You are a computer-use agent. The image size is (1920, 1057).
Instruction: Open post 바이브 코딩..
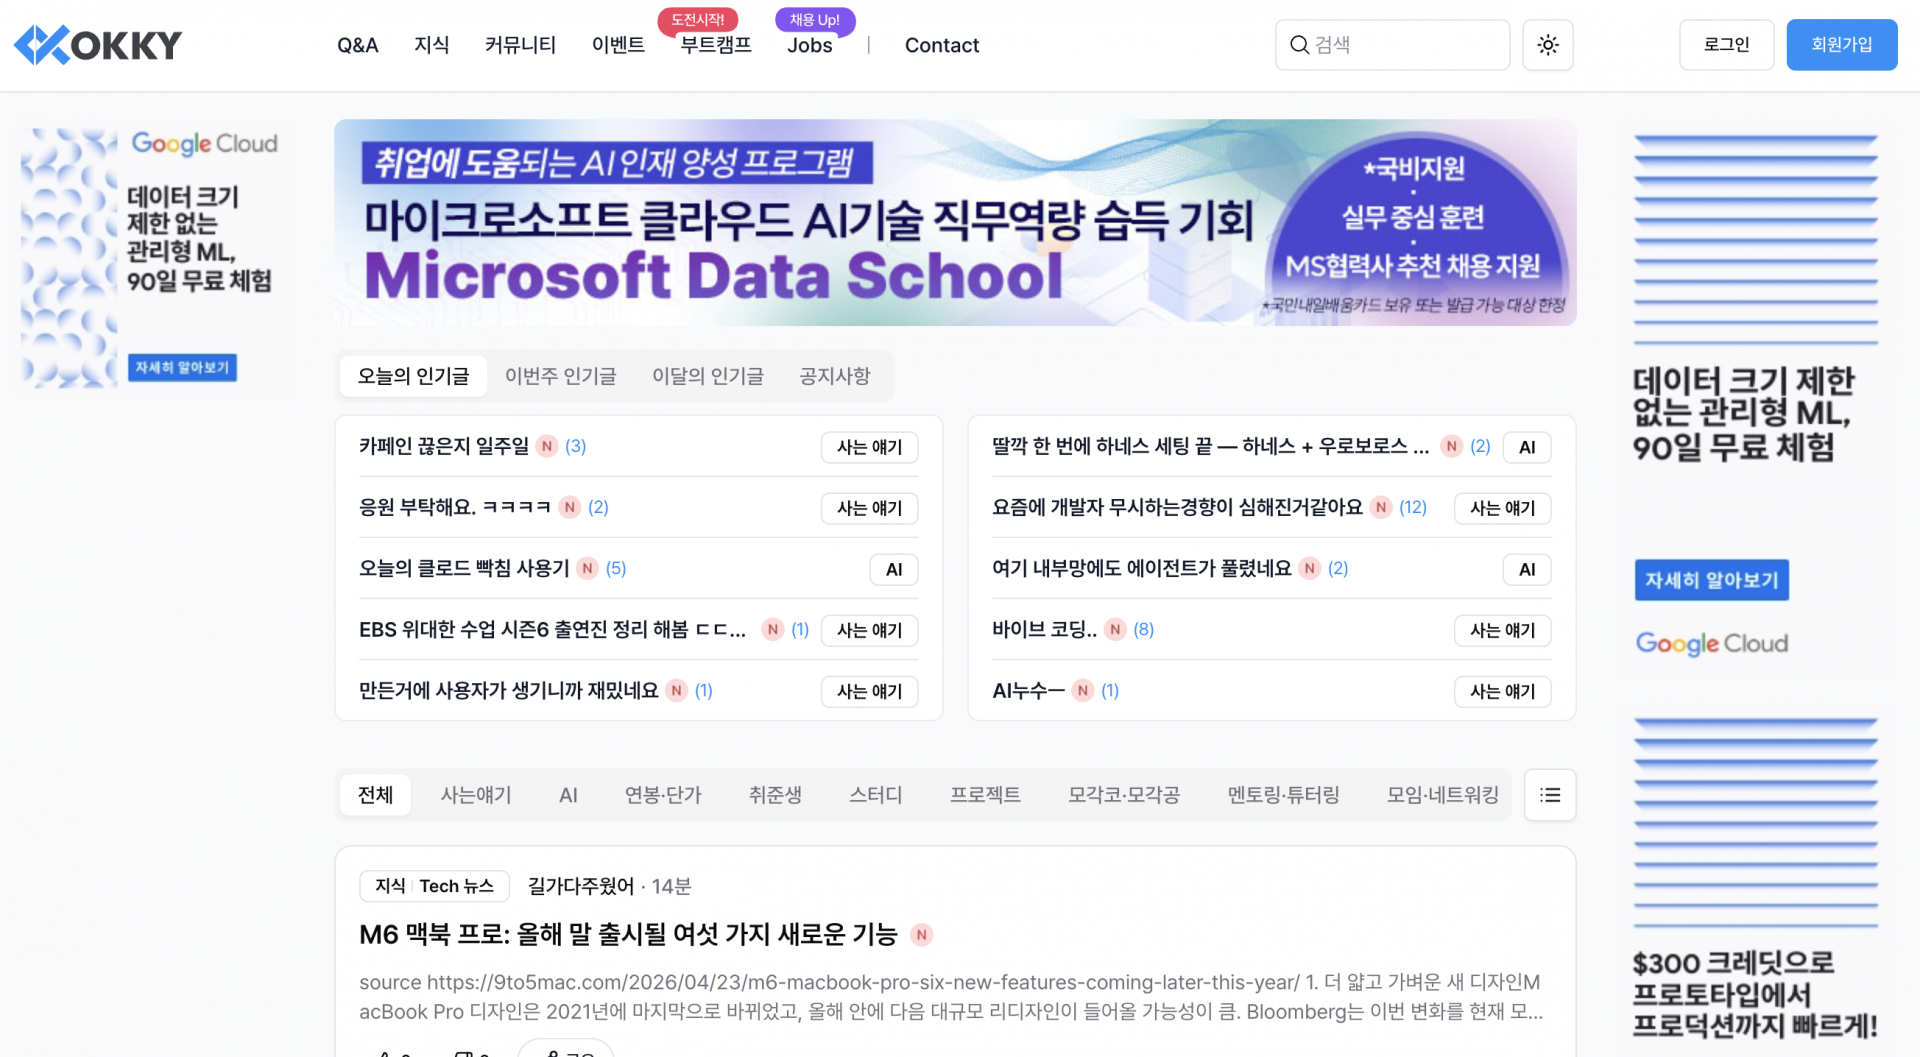point(1044,629)
